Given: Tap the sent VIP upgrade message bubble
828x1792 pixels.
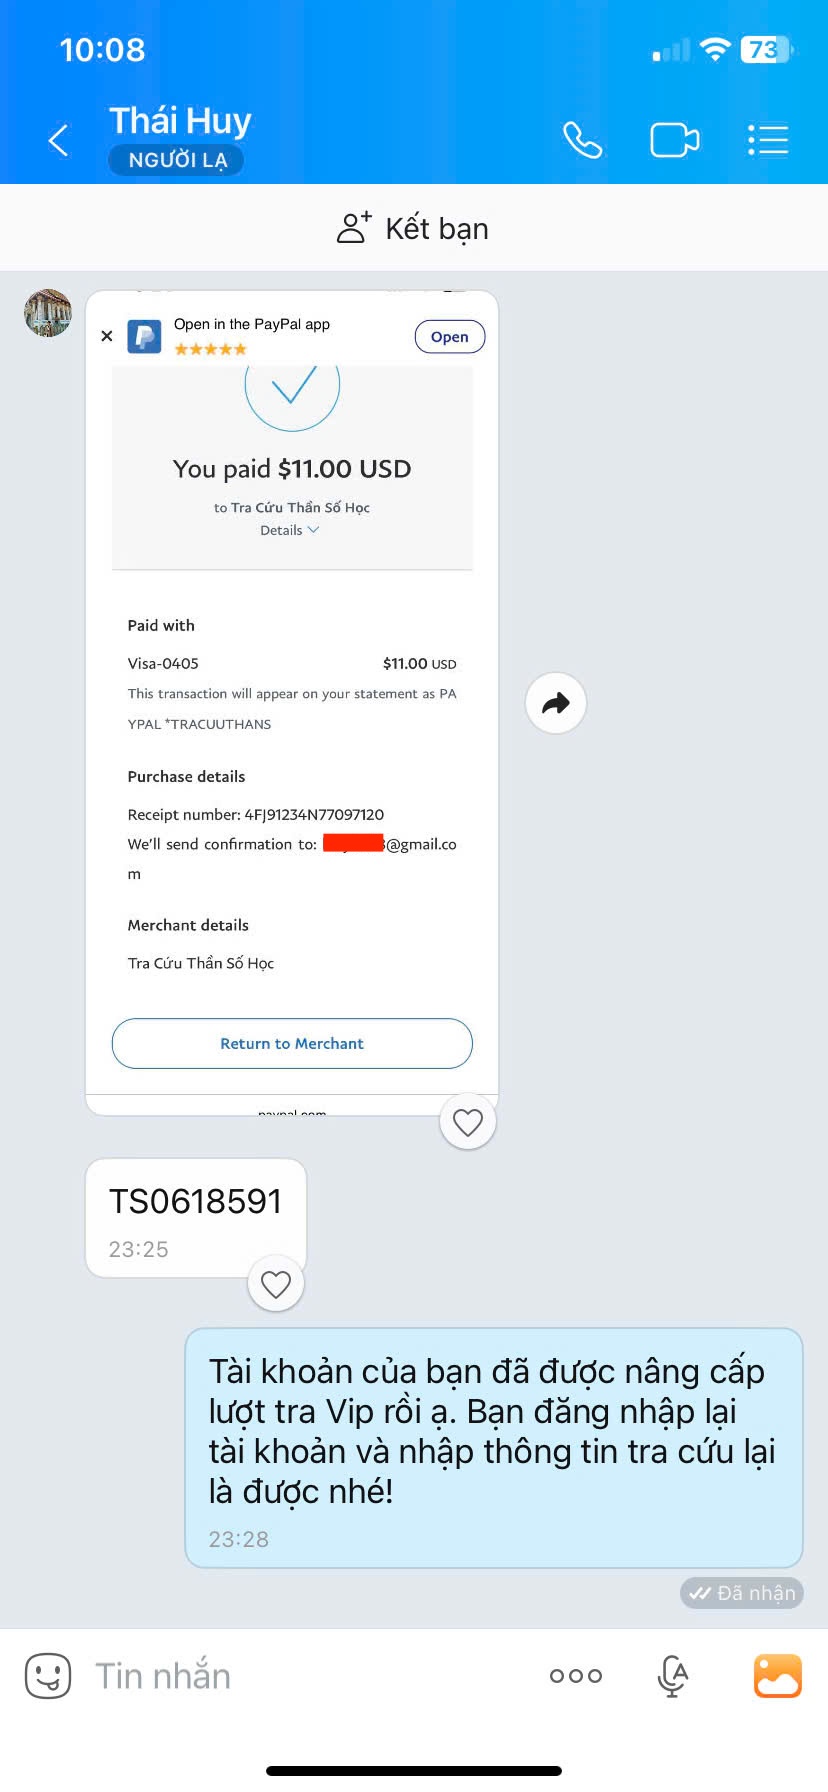Looking at the screenshot, I should coord(493,1446).
